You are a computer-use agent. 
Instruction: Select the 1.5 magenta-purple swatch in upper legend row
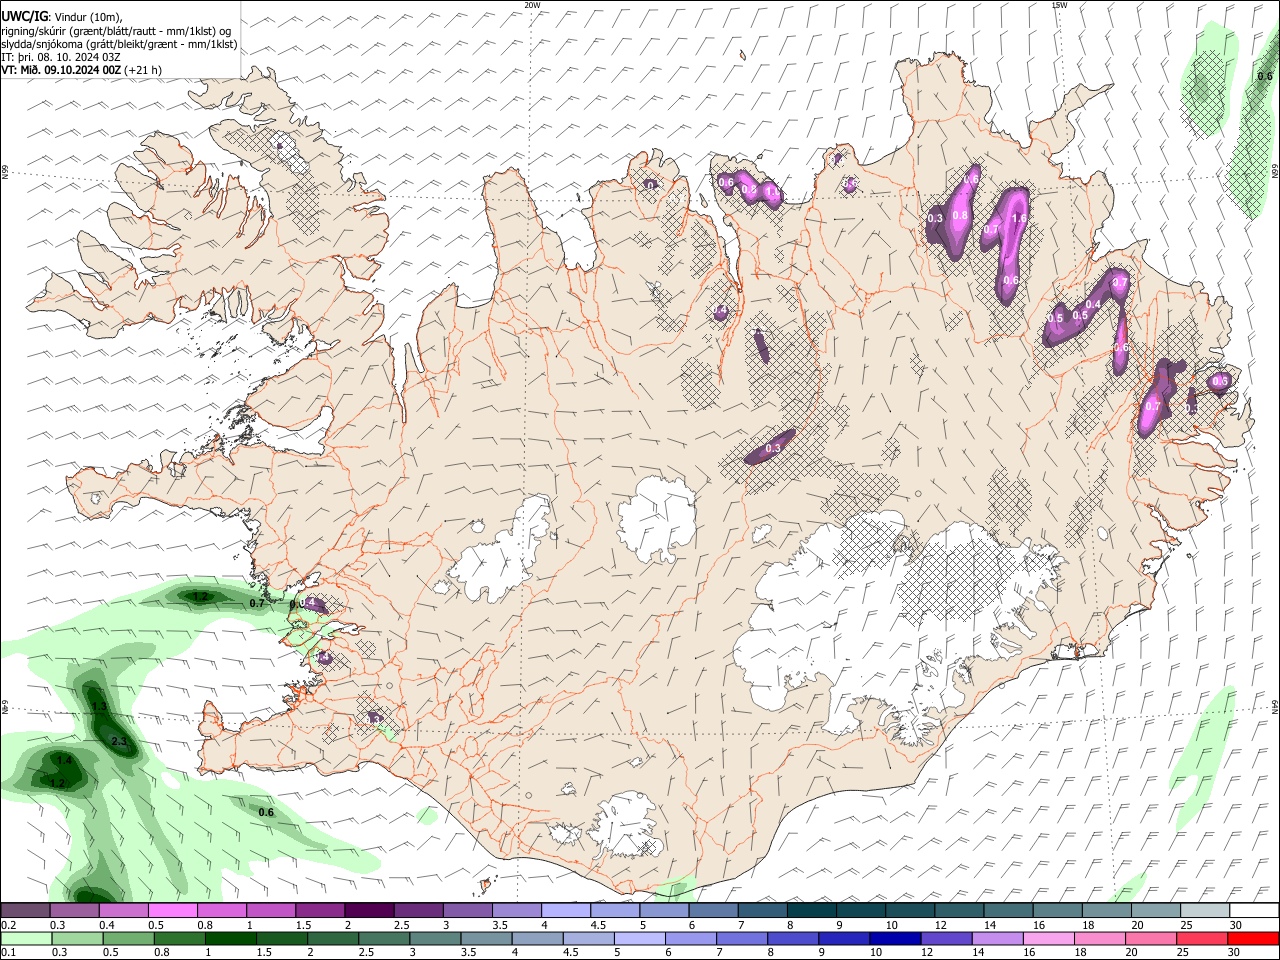point(320,910)
